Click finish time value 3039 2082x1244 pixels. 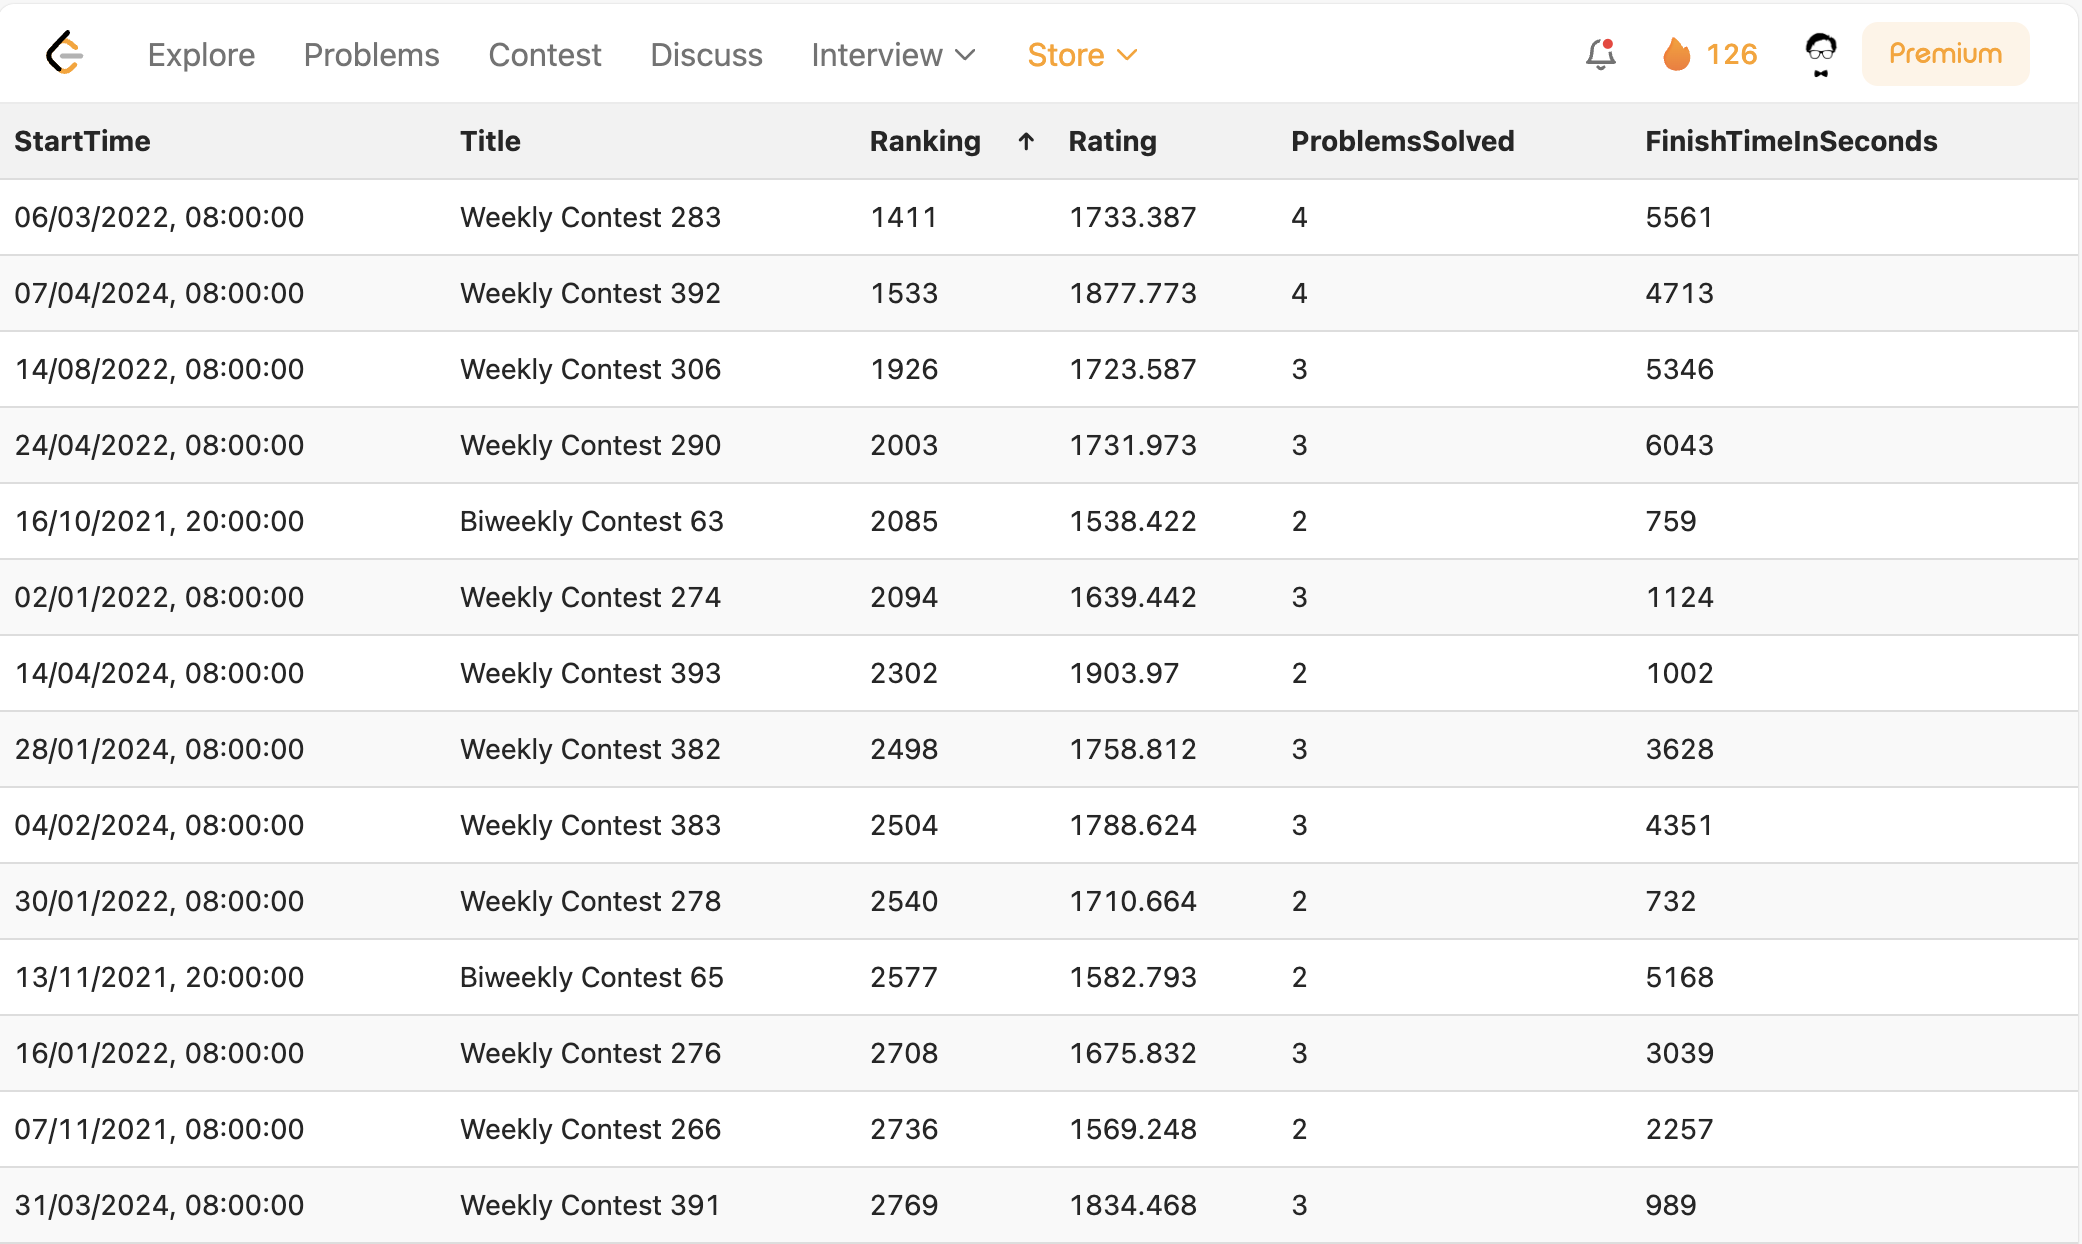click(1680, 1053)
